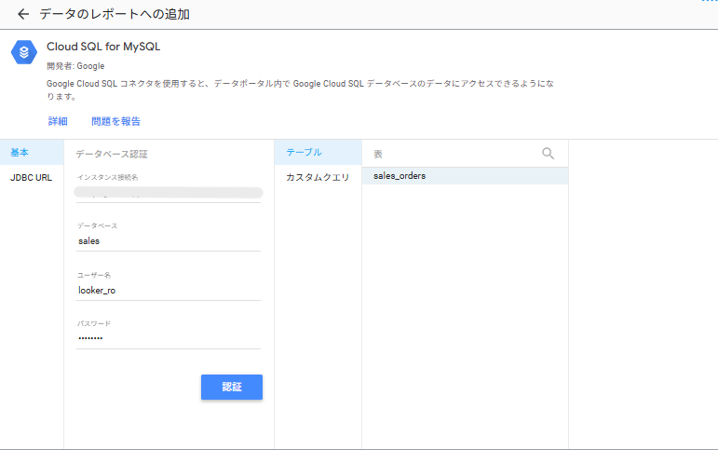Select the sales_orders table row
Image resolution: width=718 pixels, height=450 pixels.
(465, 176)
